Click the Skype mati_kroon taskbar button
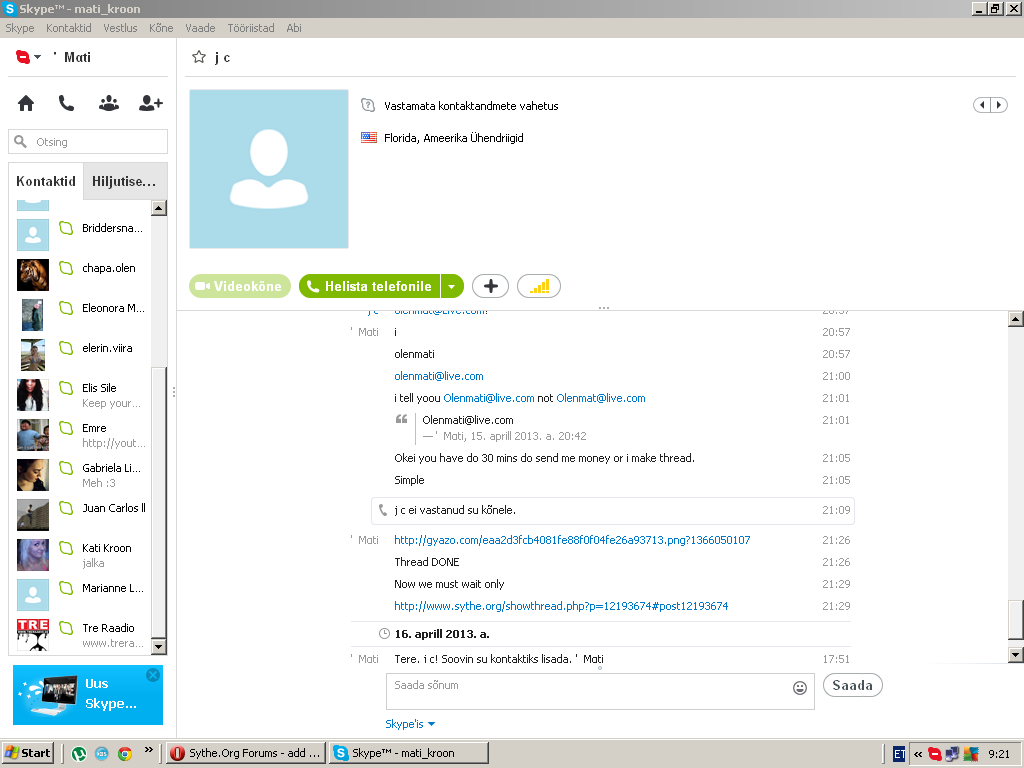 tap(409, 753)
